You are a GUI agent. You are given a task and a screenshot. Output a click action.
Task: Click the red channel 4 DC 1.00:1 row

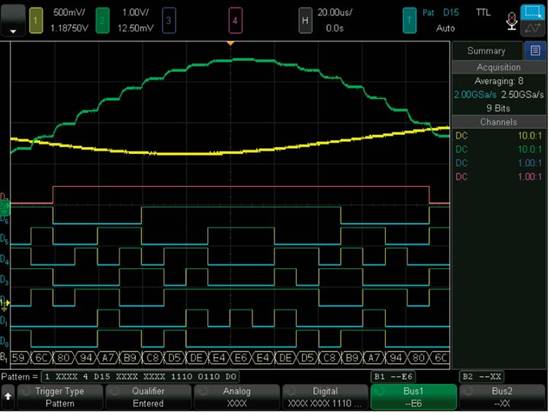[x=499, y=176]
